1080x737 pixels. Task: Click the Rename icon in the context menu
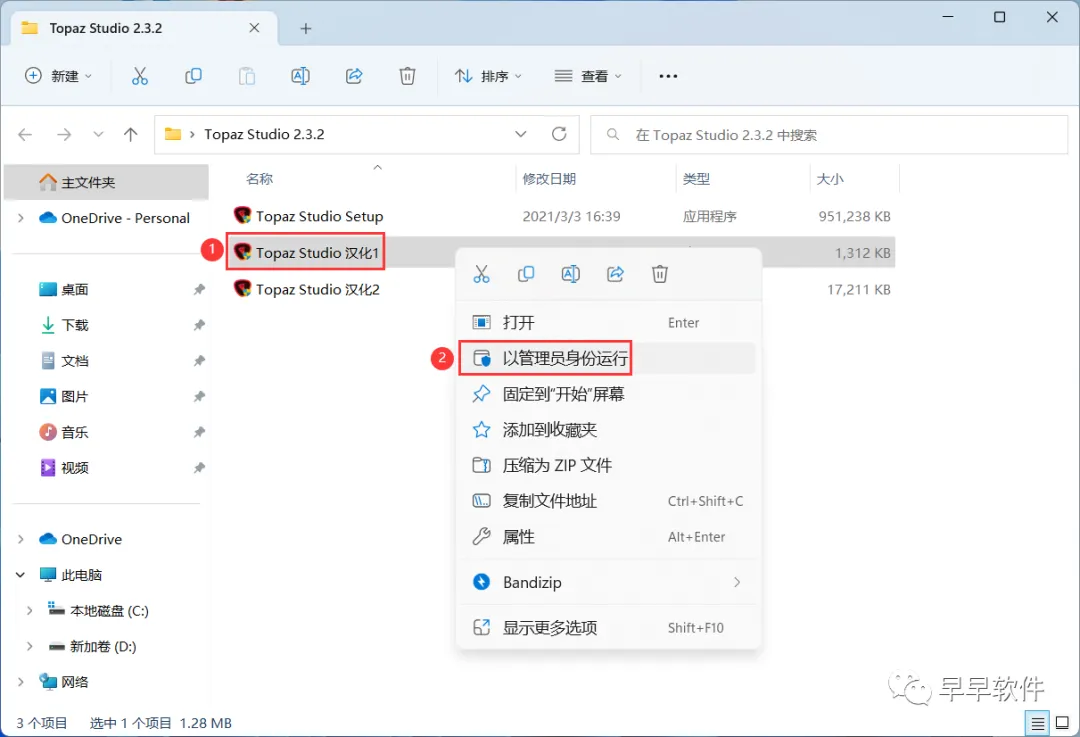[x=571, y=274]
